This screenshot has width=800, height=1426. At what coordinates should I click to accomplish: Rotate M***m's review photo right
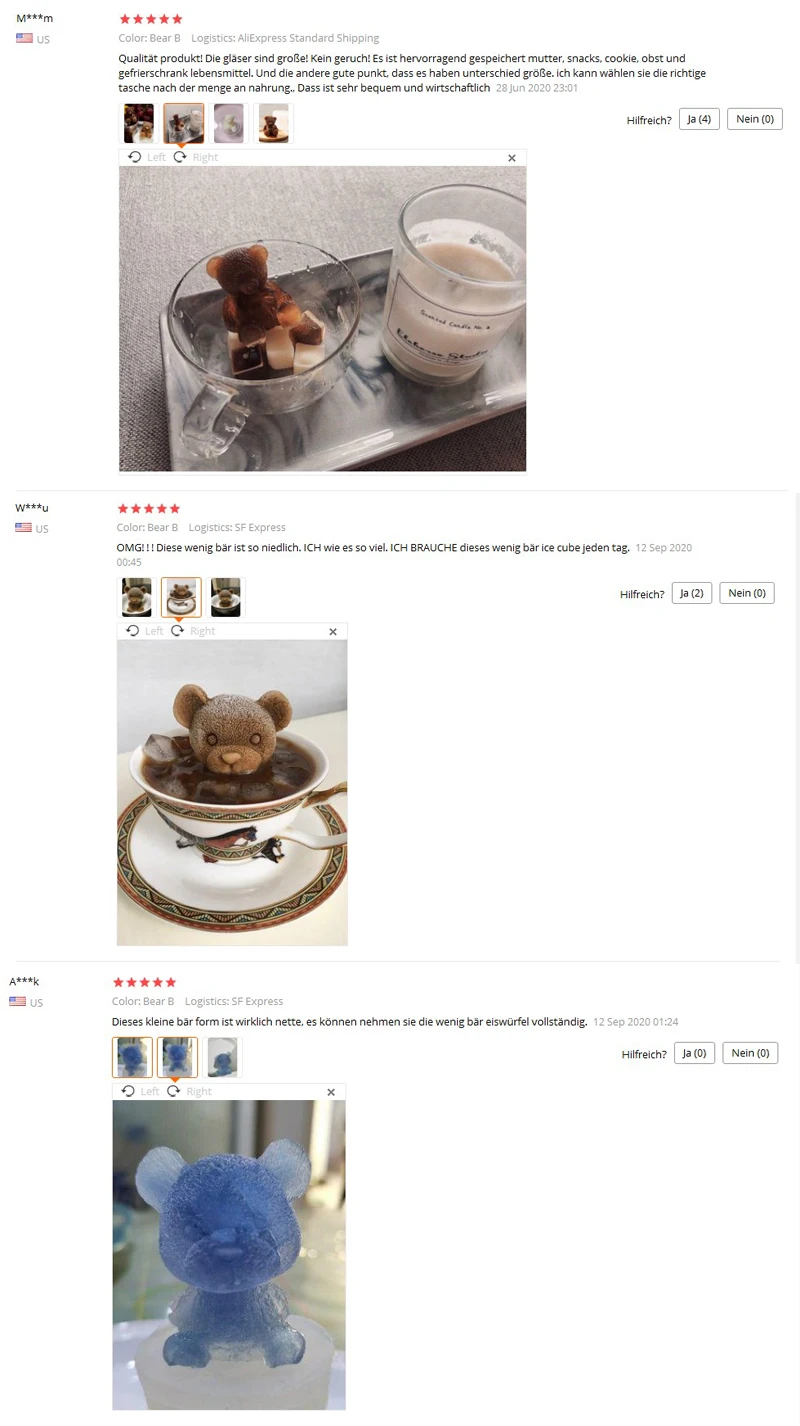(x=195, y=157)
